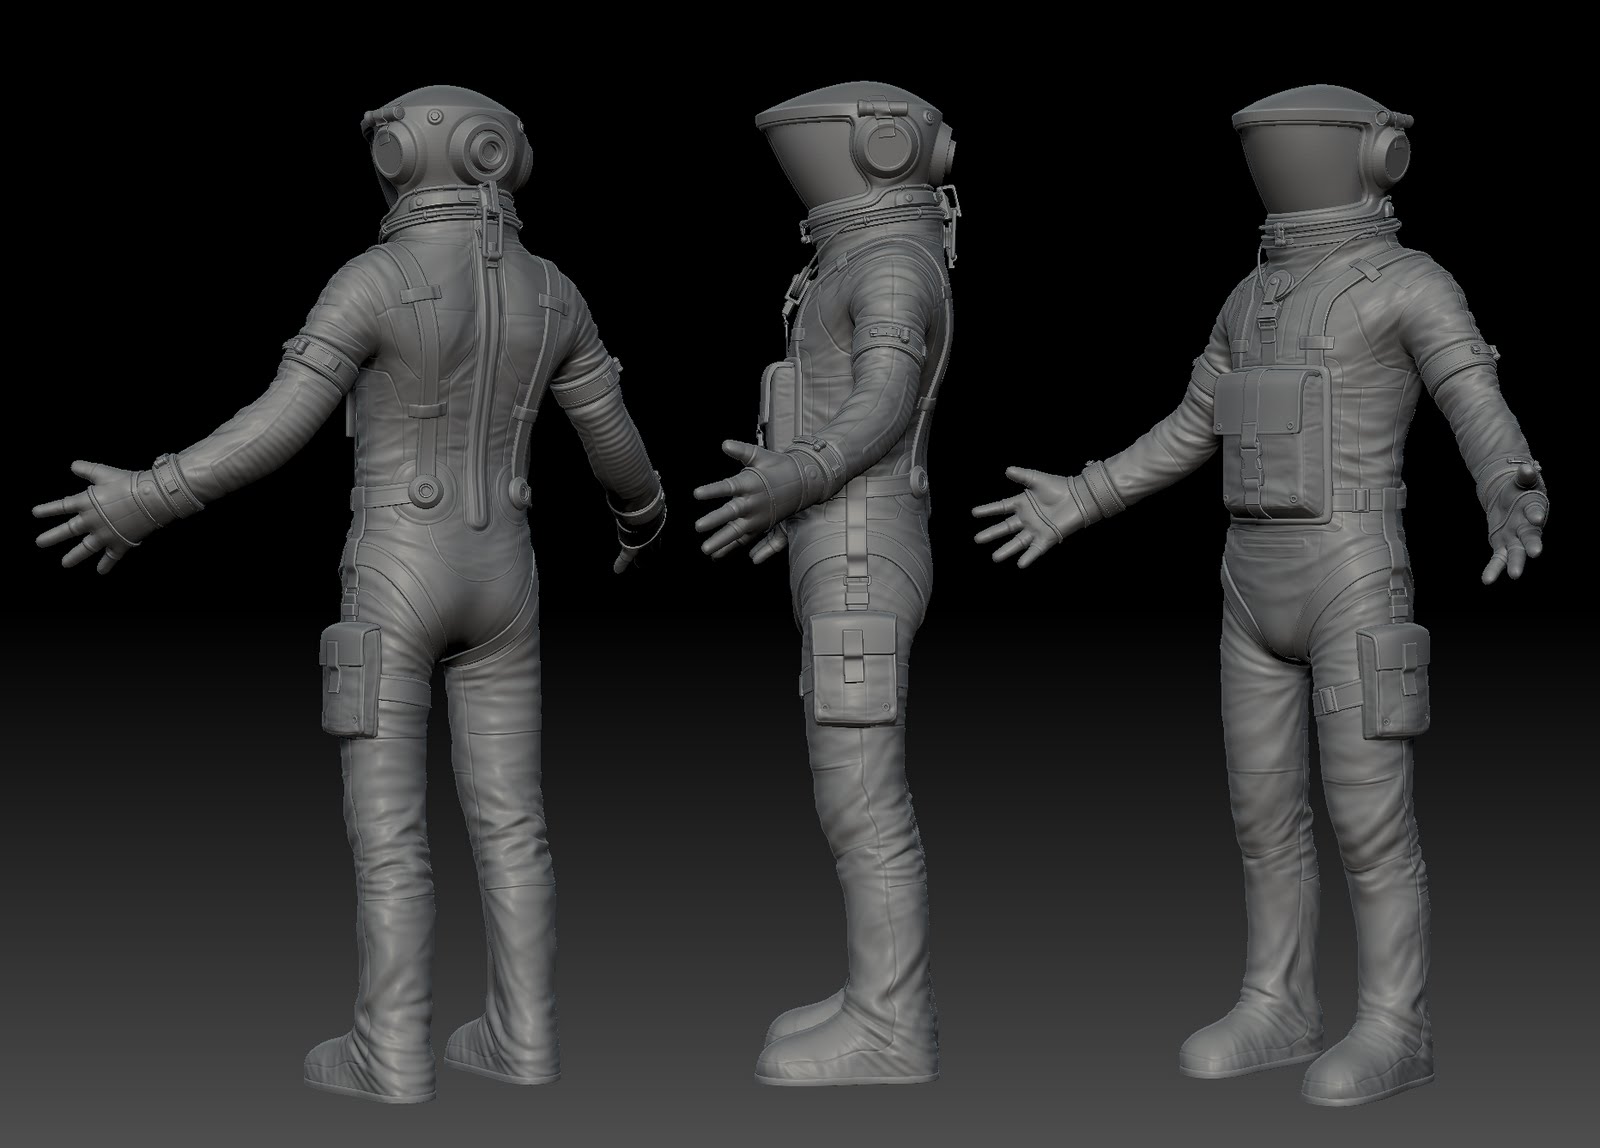Click the zipper pull on the back suit

click(x=493, y=255)
